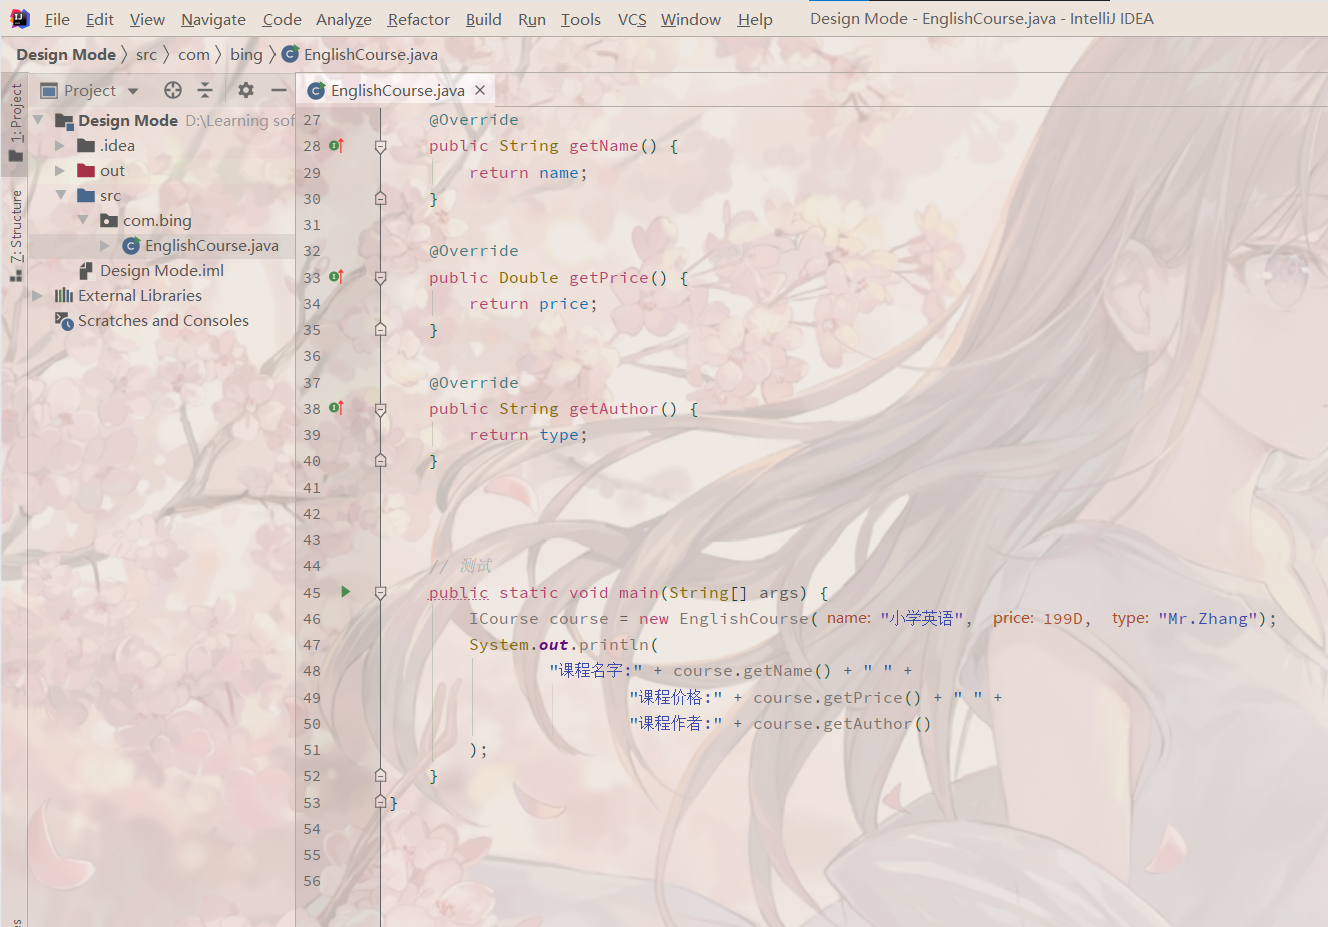
Task: Click the override gutter icon for getName
Action: click(336, 146)
